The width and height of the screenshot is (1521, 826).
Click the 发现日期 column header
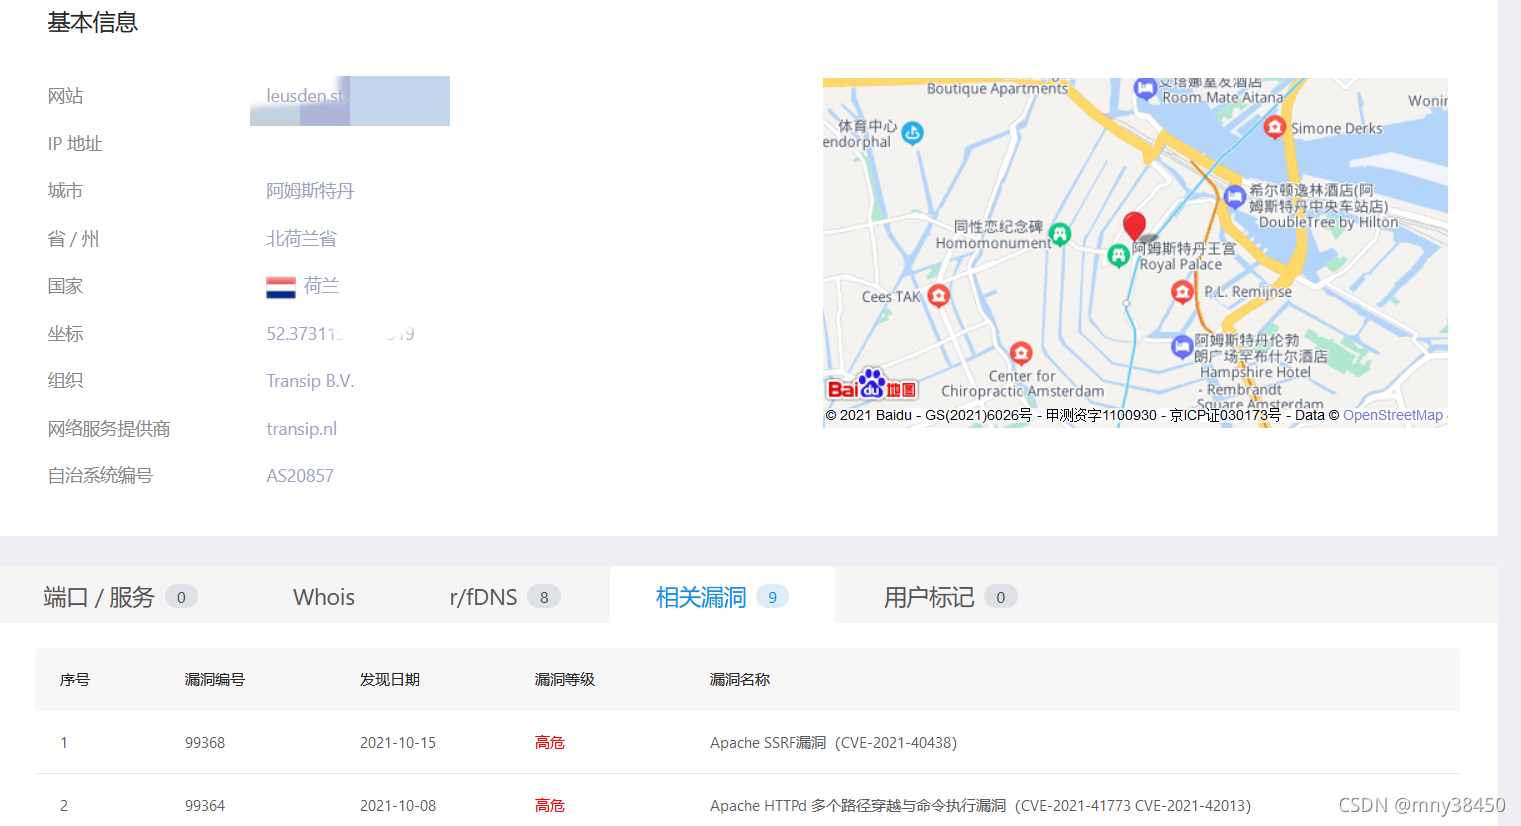(x=390, y=679)
